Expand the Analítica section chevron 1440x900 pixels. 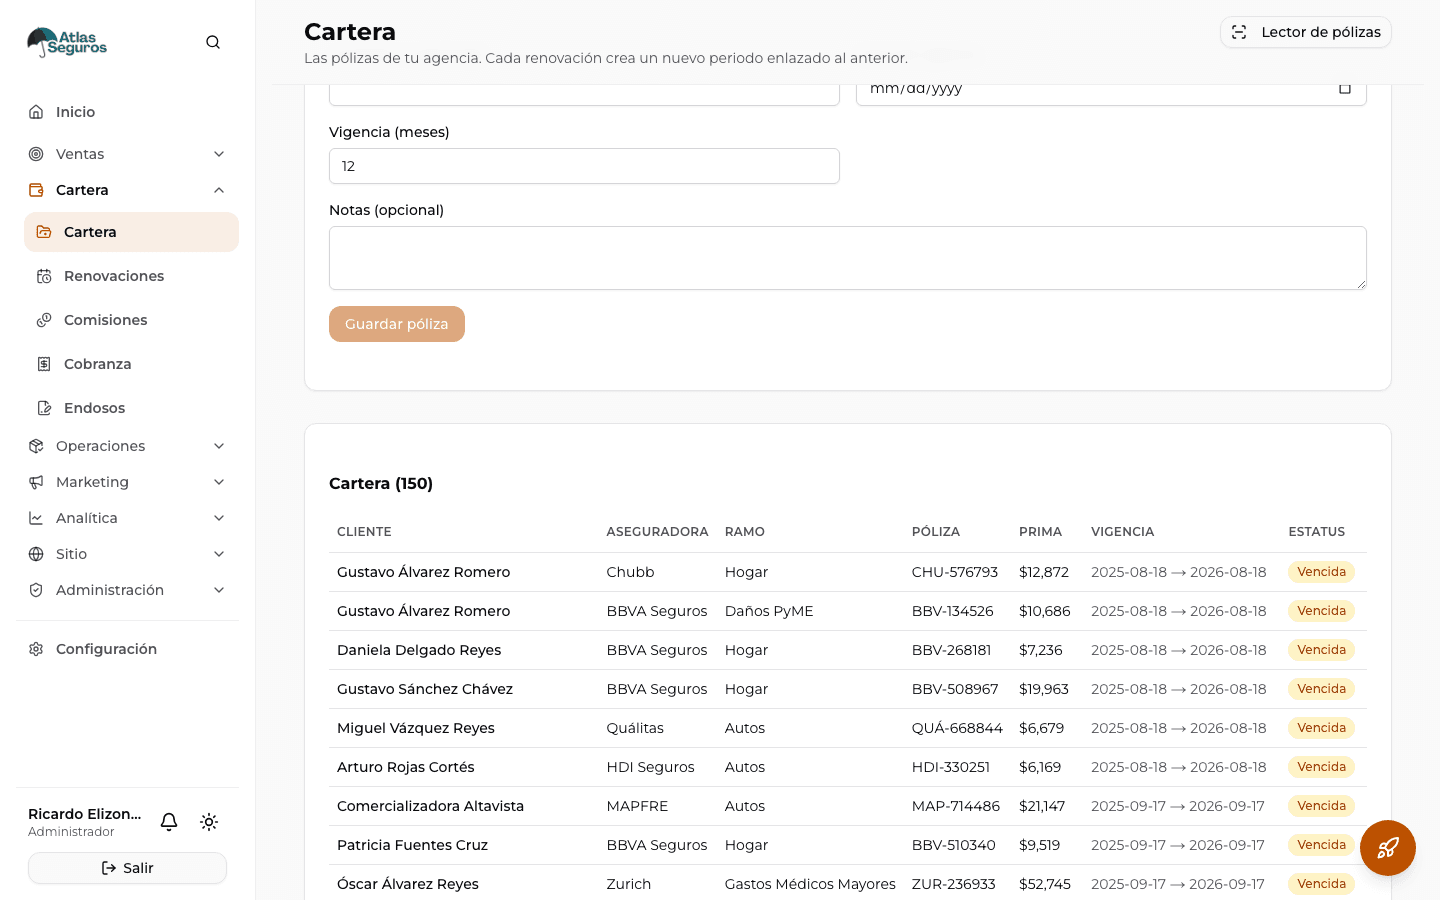tap(219, 518)
